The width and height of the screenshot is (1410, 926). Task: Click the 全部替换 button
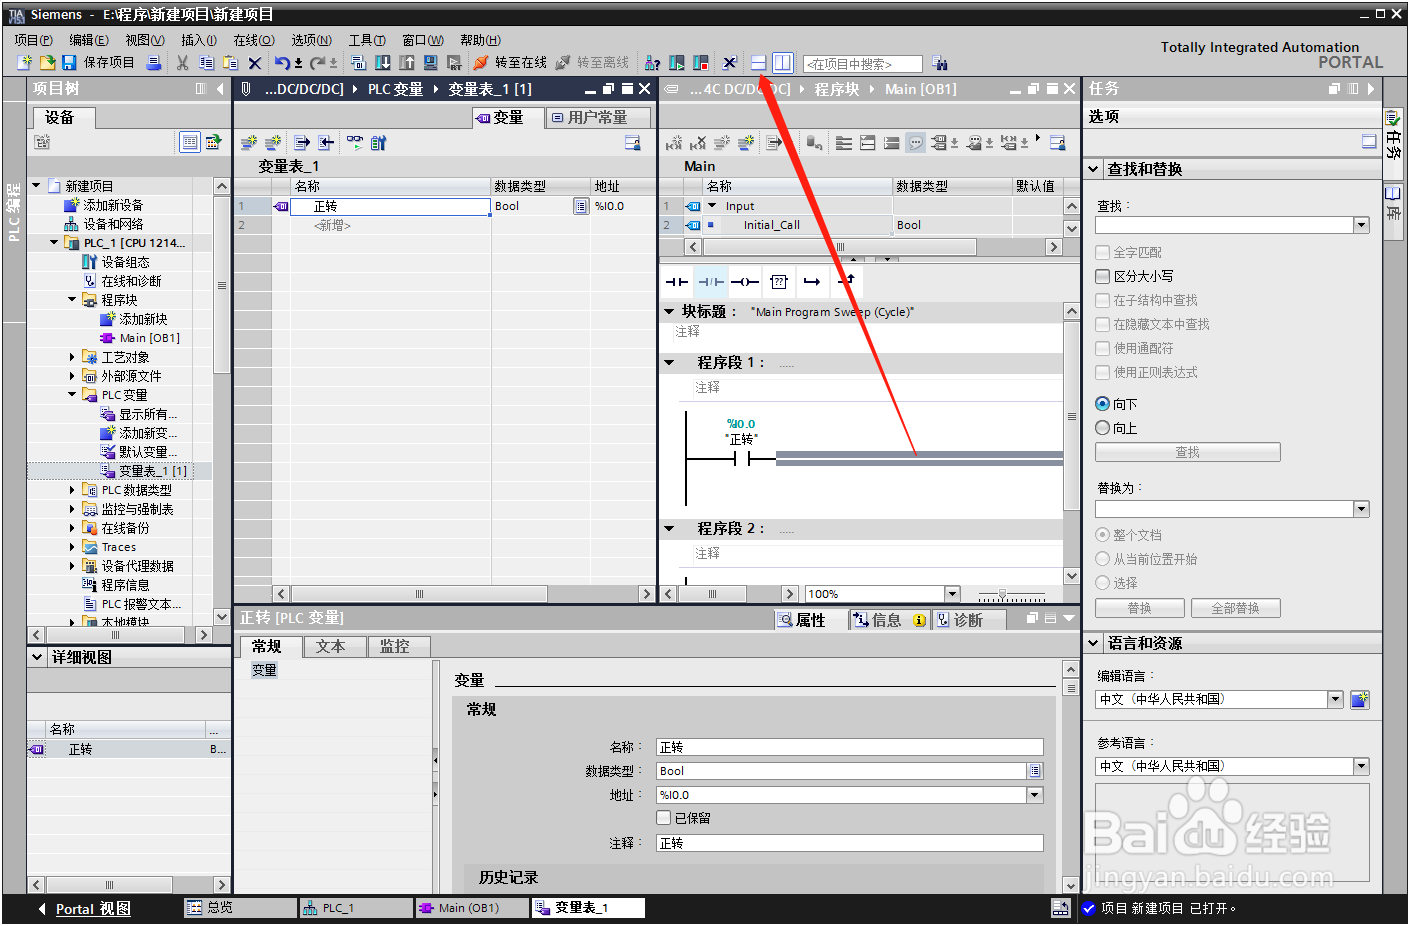[1235, 608]
